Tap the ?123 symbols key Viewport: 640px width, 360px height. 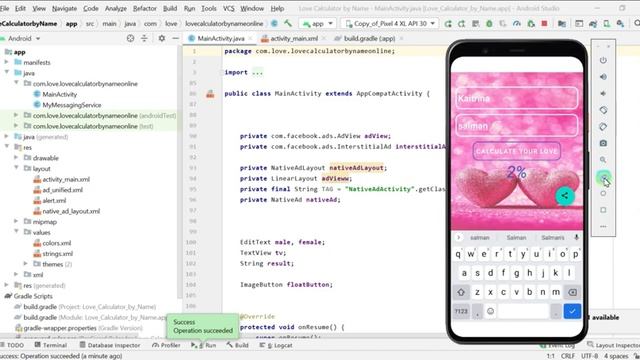click(x=461, y=311)
